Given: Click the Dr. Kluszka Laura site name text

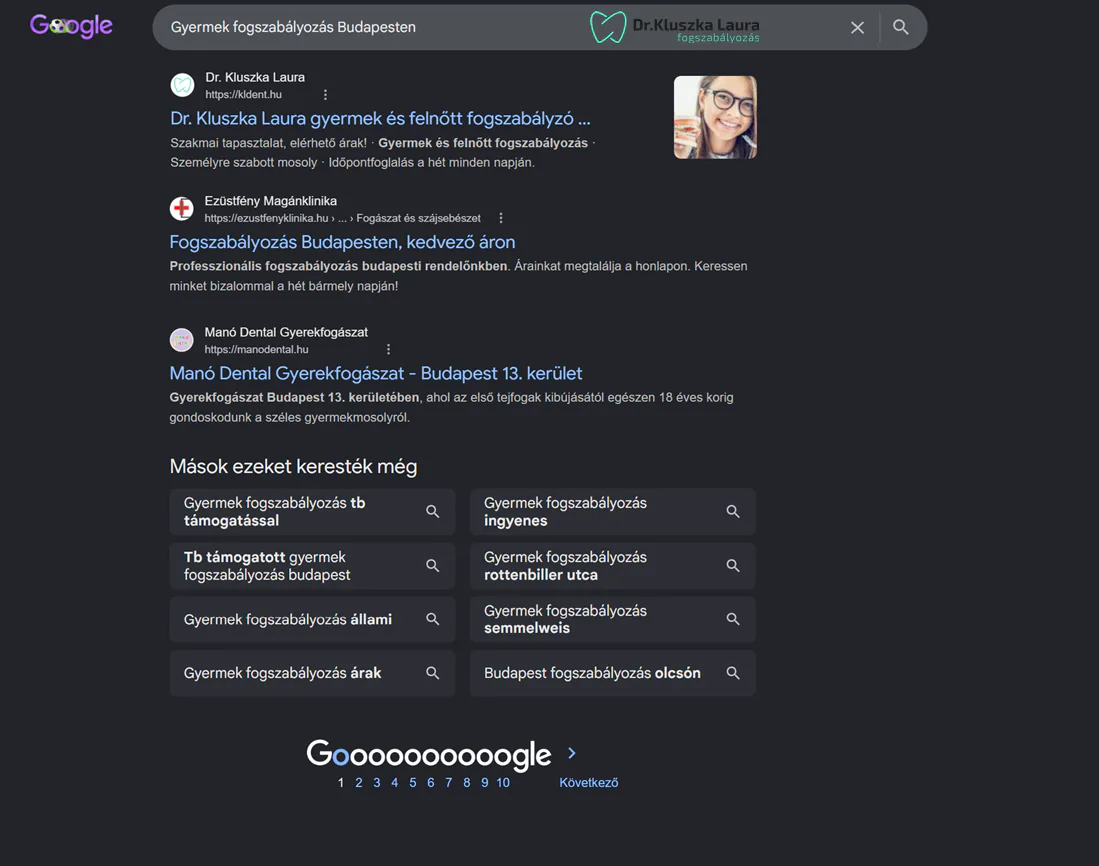Looking at the screenshot, I should tap(255, 77).
